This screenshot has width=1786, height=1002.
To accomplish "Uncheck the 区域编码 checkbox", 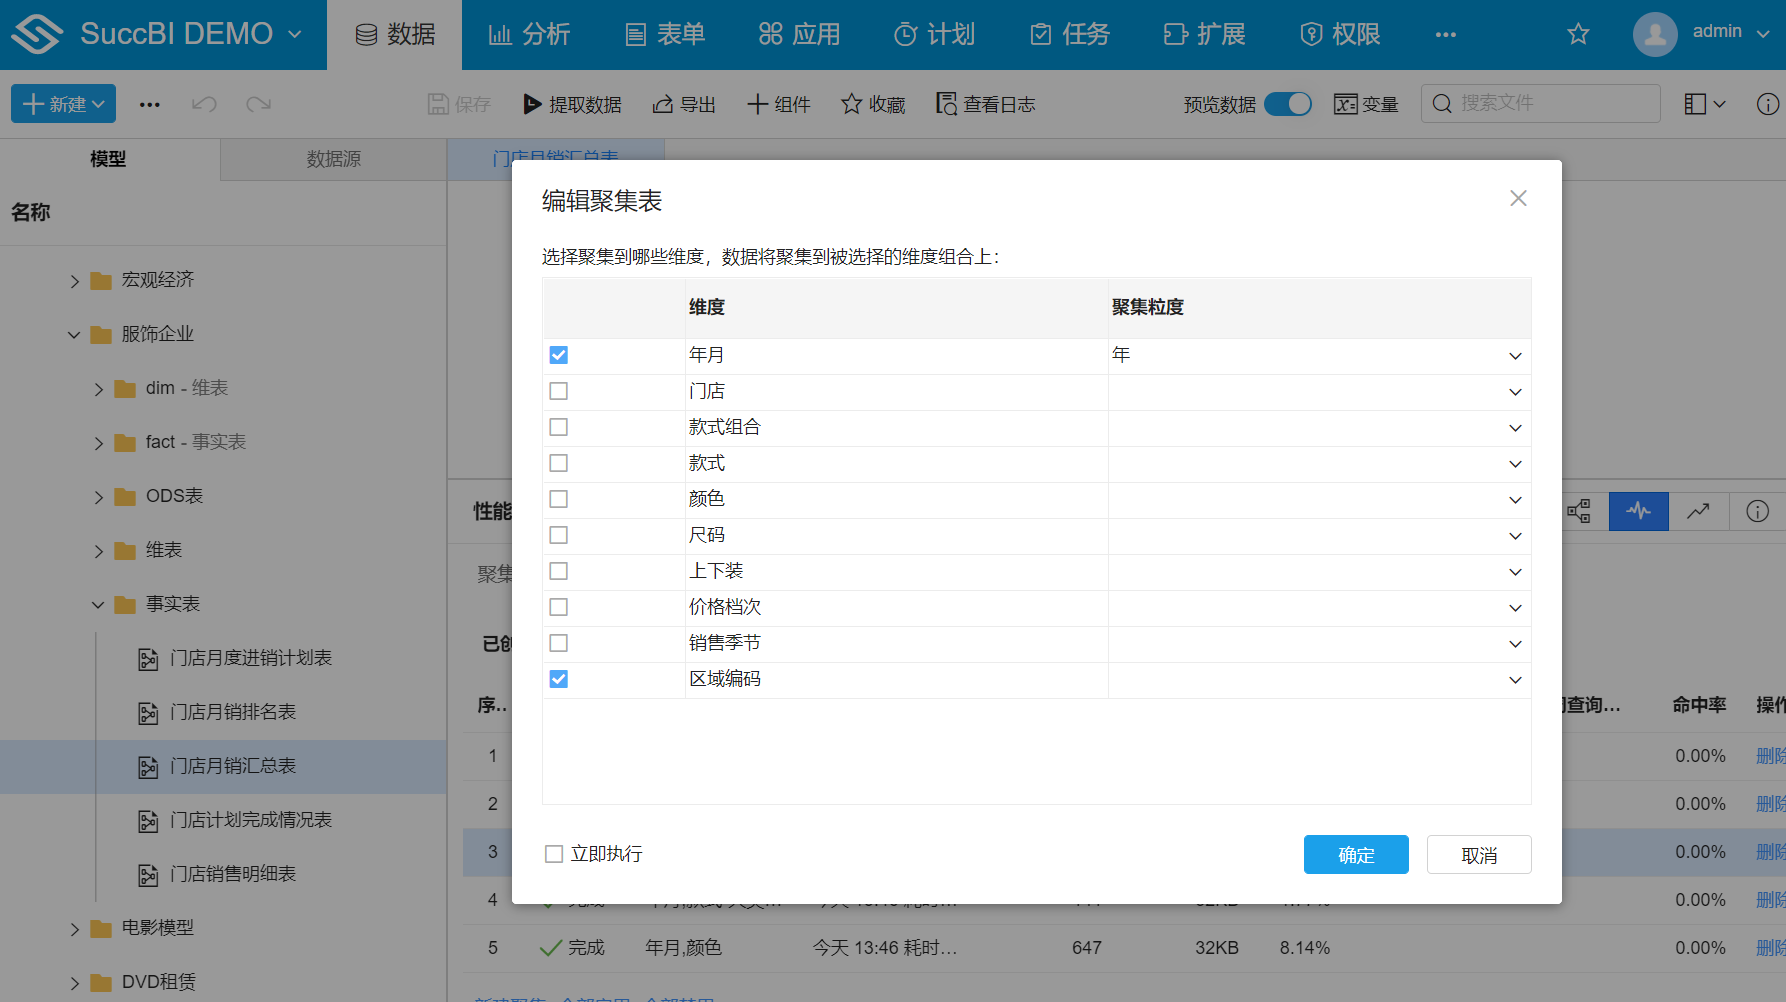I will click(558, 678).
